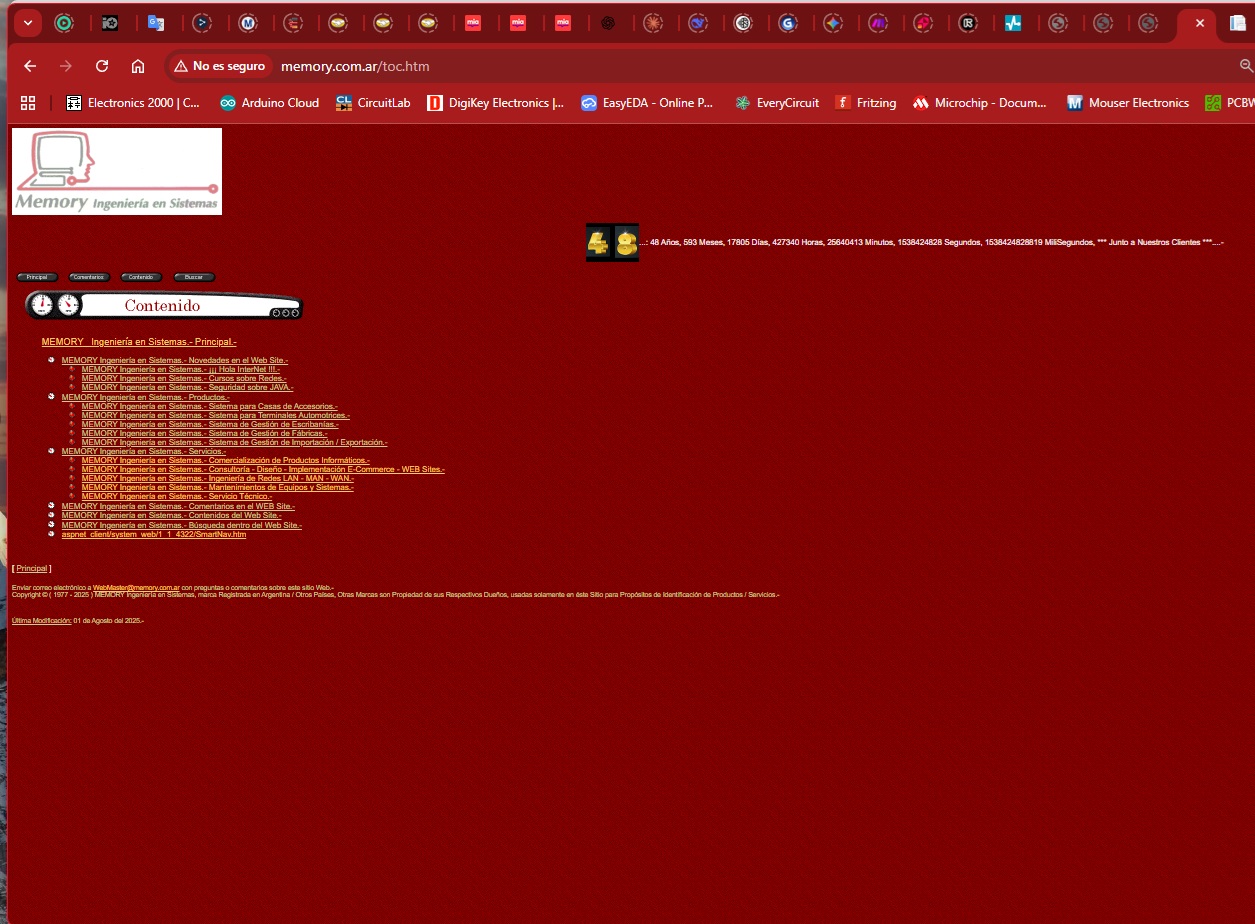Viewport: 1255px width, 924px height.
Task: Click the 'No es seguro' security indicator
Action: click(x=219, y=66)
